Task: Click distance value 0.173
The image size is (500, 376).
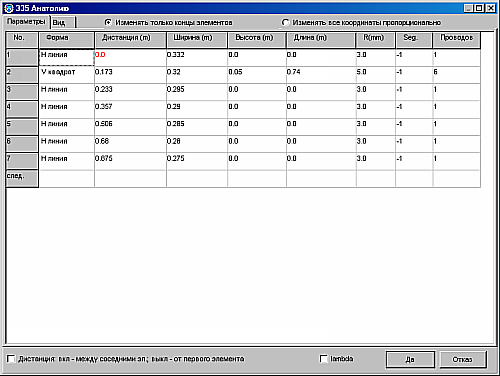Action: click(130, 75)
